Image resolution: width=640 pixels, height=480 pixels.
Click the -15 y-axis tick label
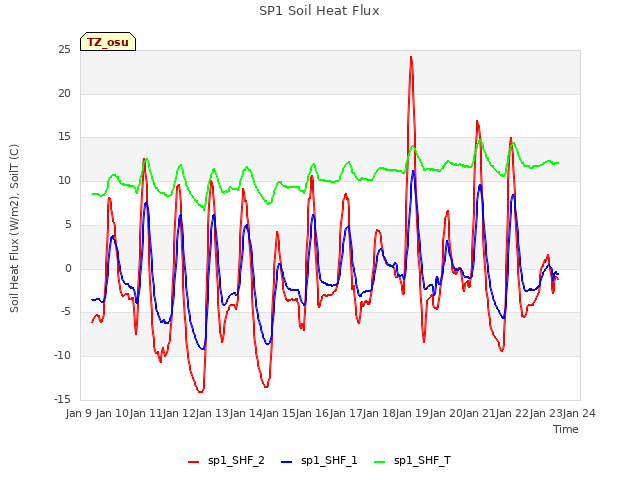pos(62,399)
